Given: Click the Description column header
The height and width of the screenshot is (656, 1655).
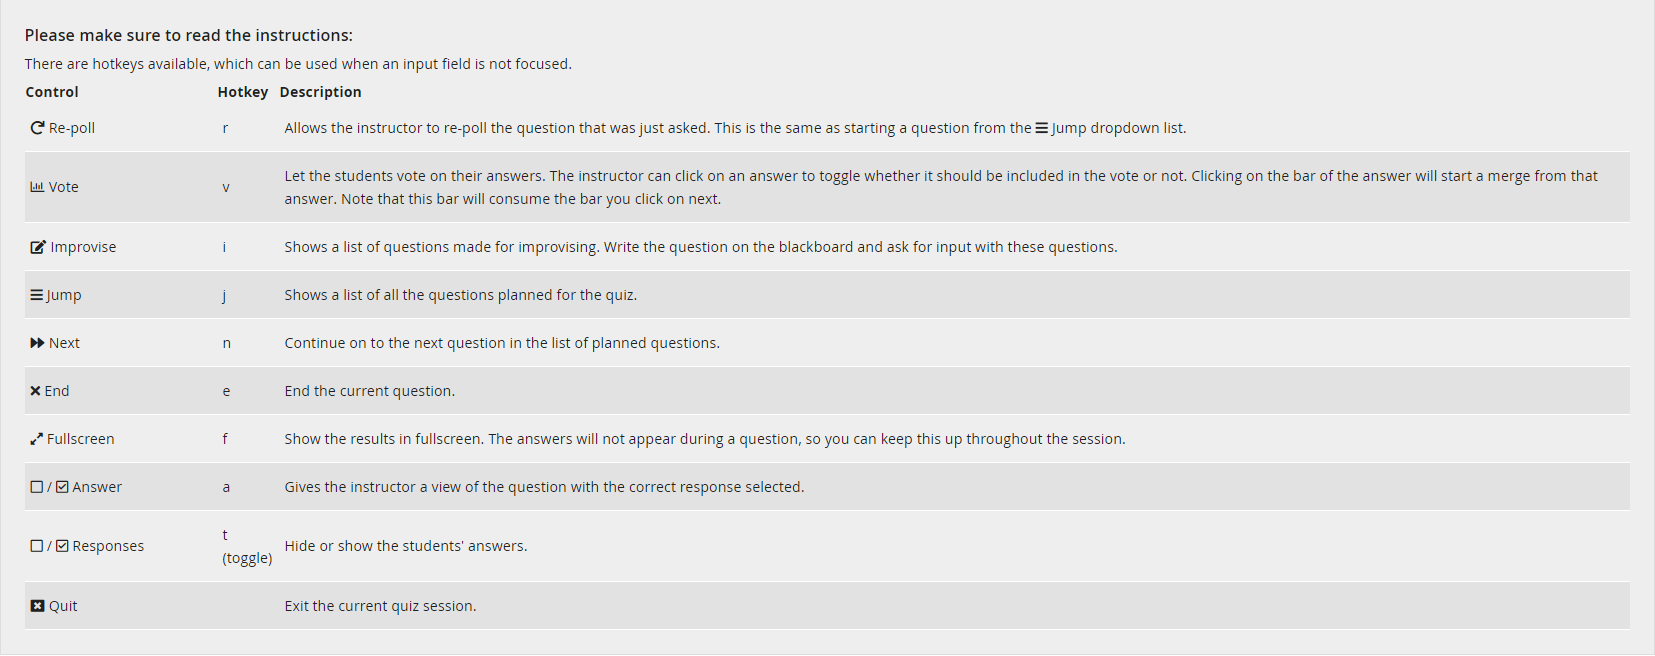Looking at the screenshot, I should [320, 92].
